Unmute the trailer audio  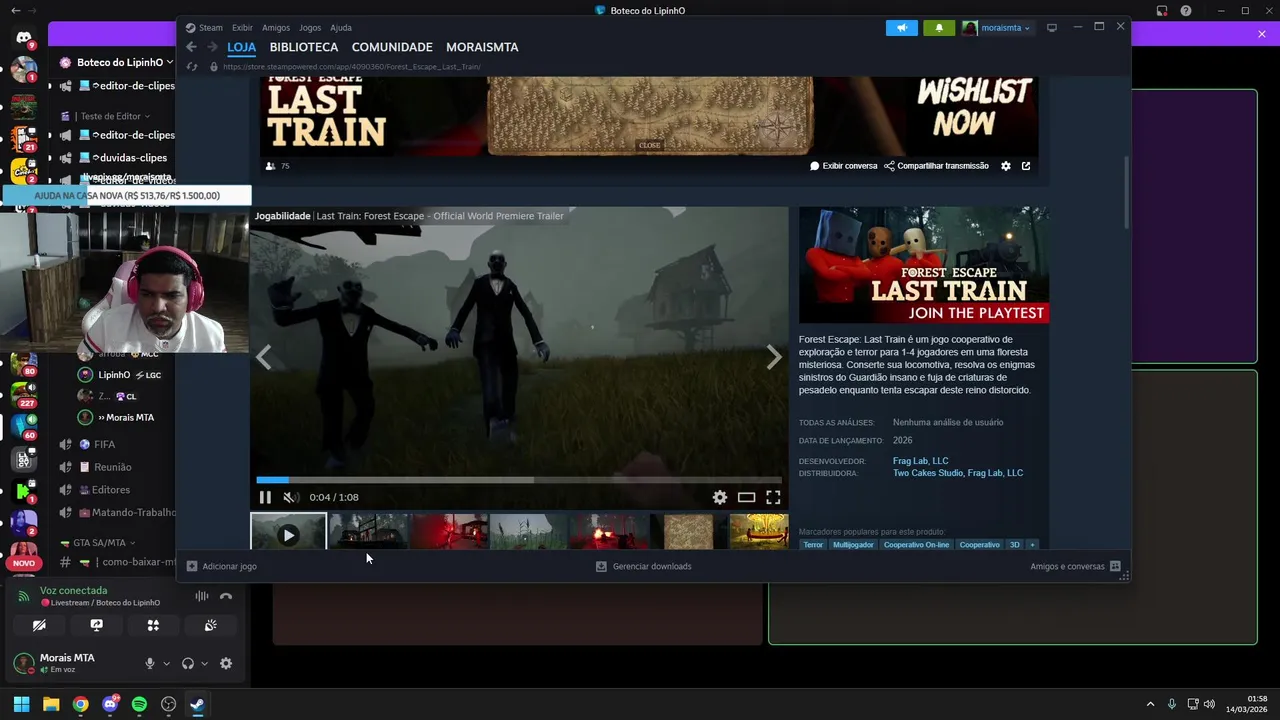(x=290, y=497)
